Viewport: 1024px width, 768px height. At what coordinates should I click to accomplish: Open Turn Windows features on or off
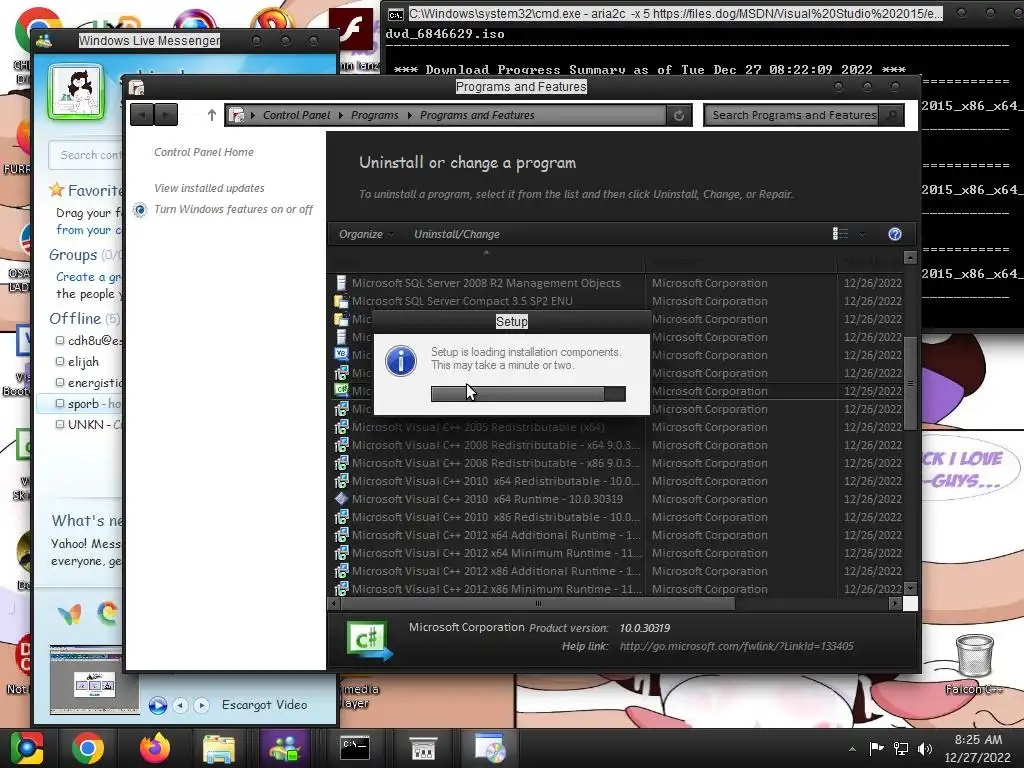(x=233, y=209)
